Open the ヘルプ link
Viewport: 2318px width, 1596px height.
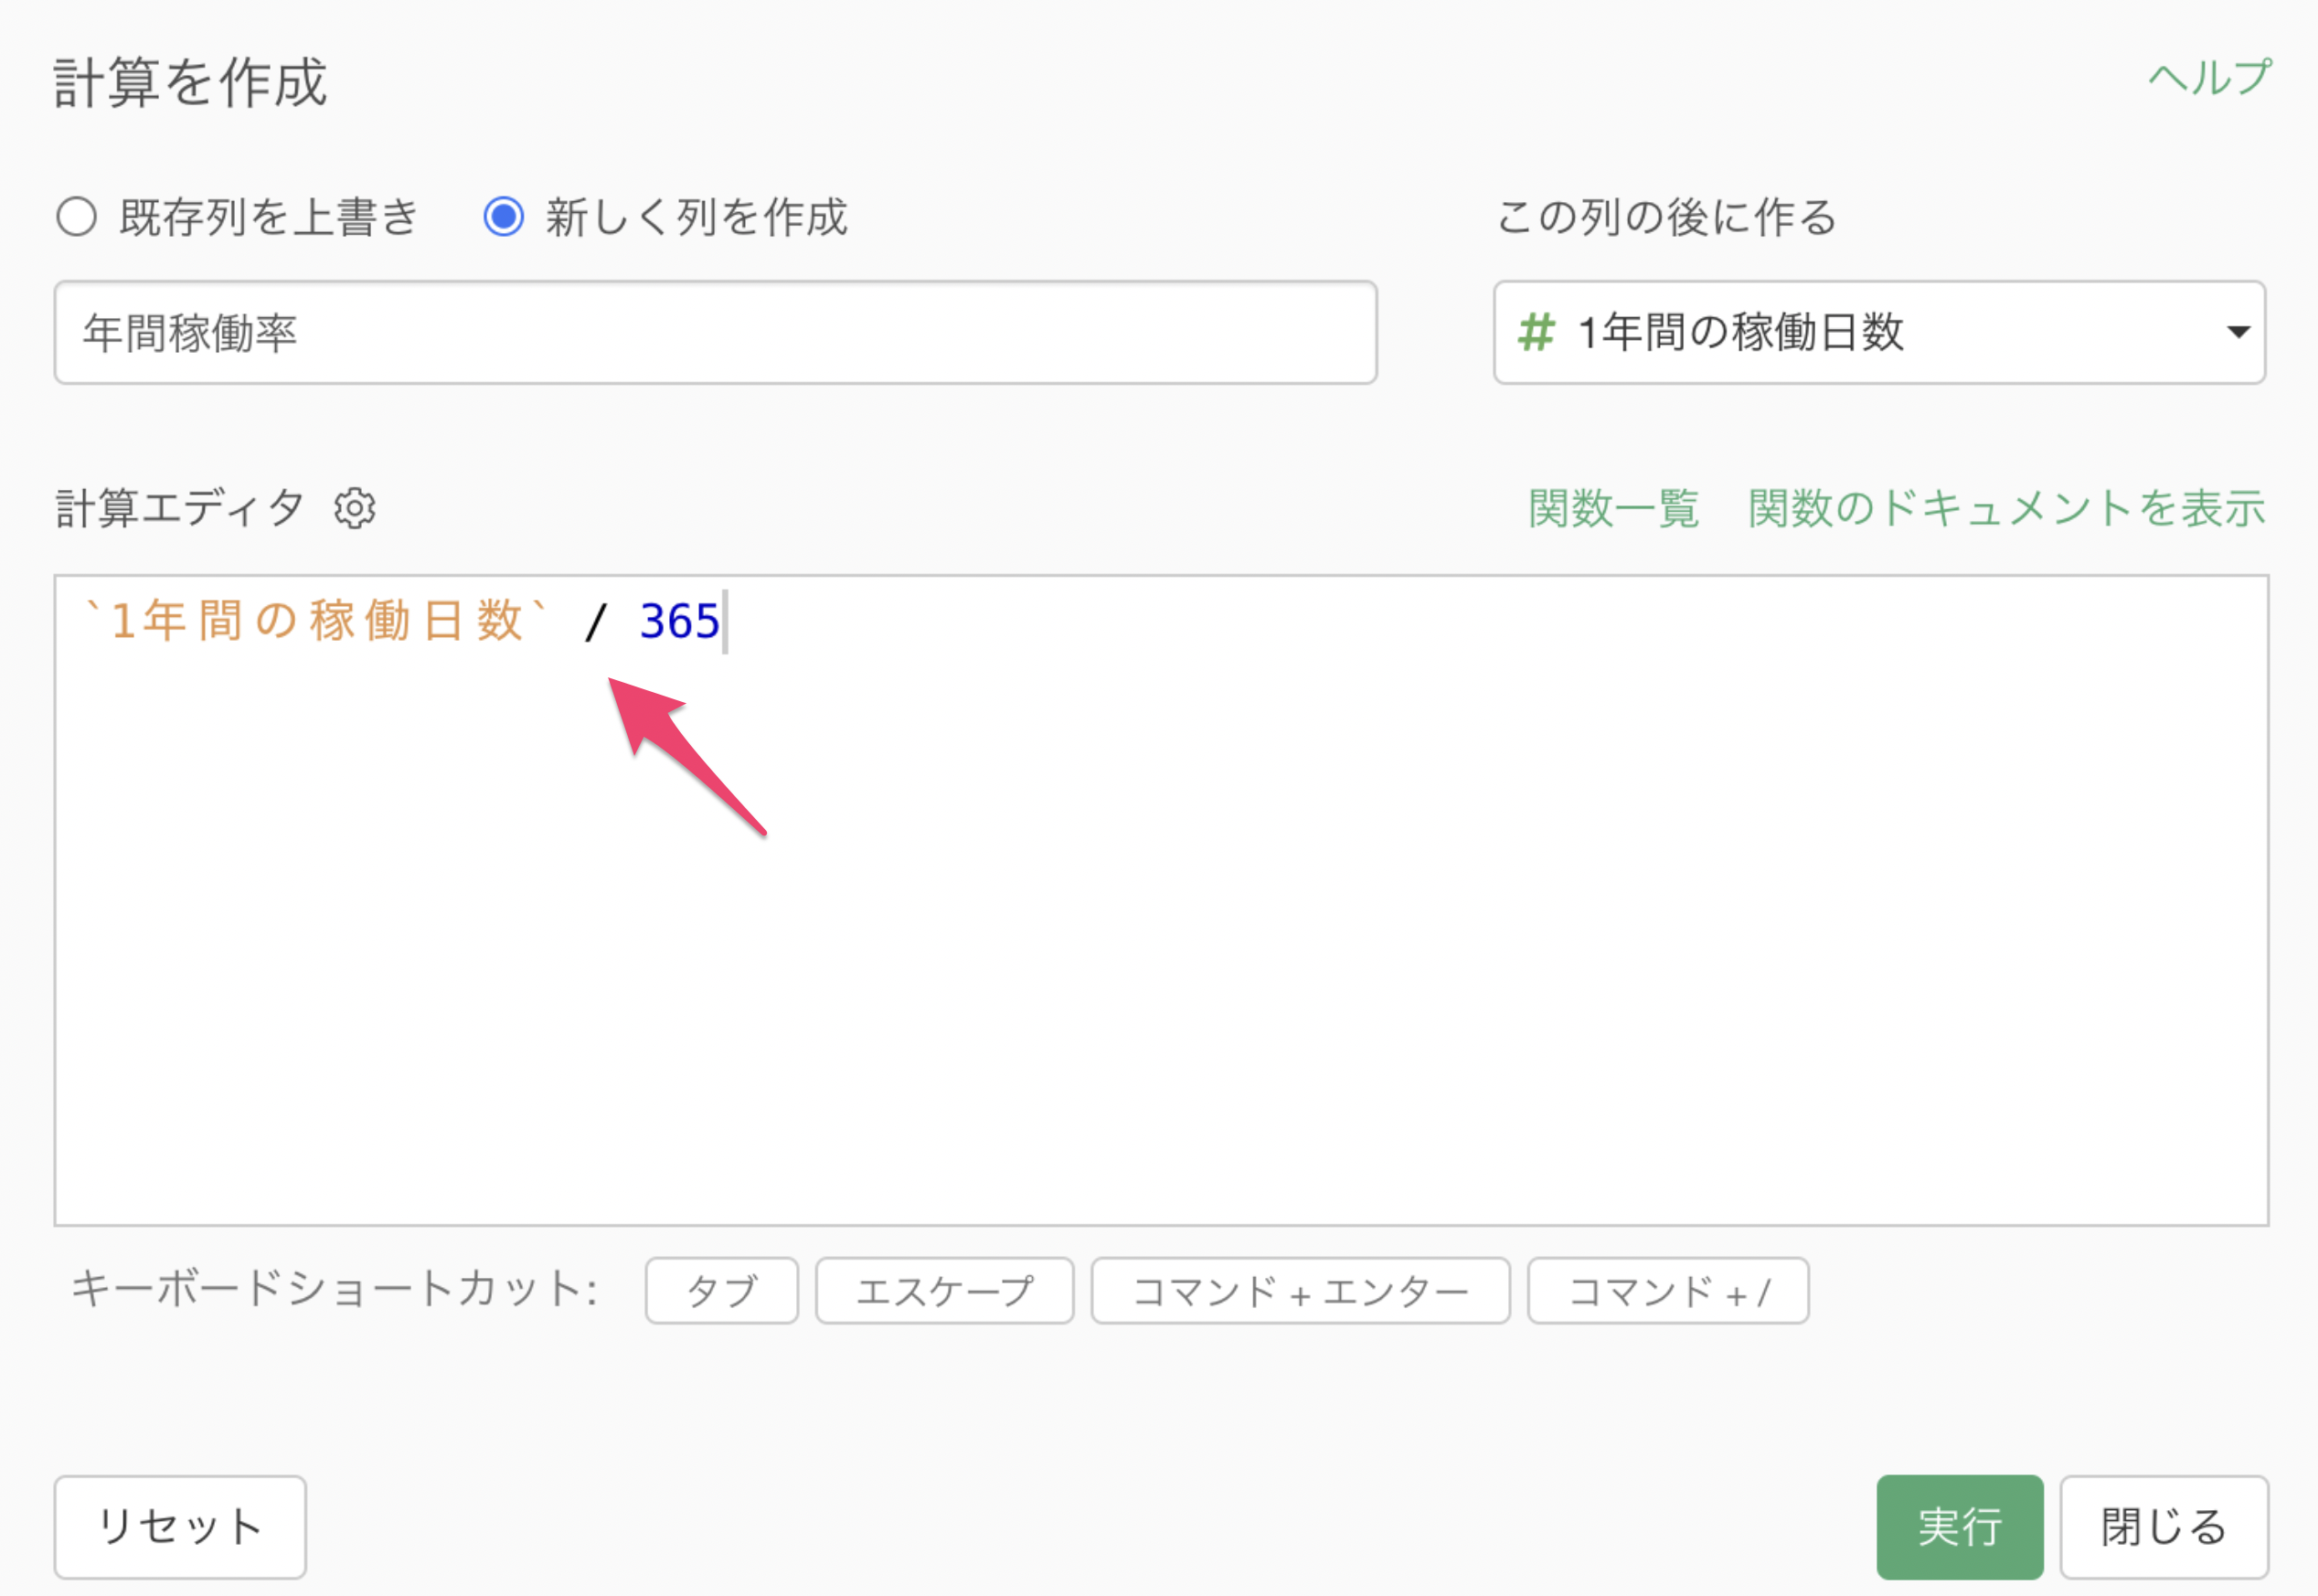pyautogui.click(x=2209, y=77)
